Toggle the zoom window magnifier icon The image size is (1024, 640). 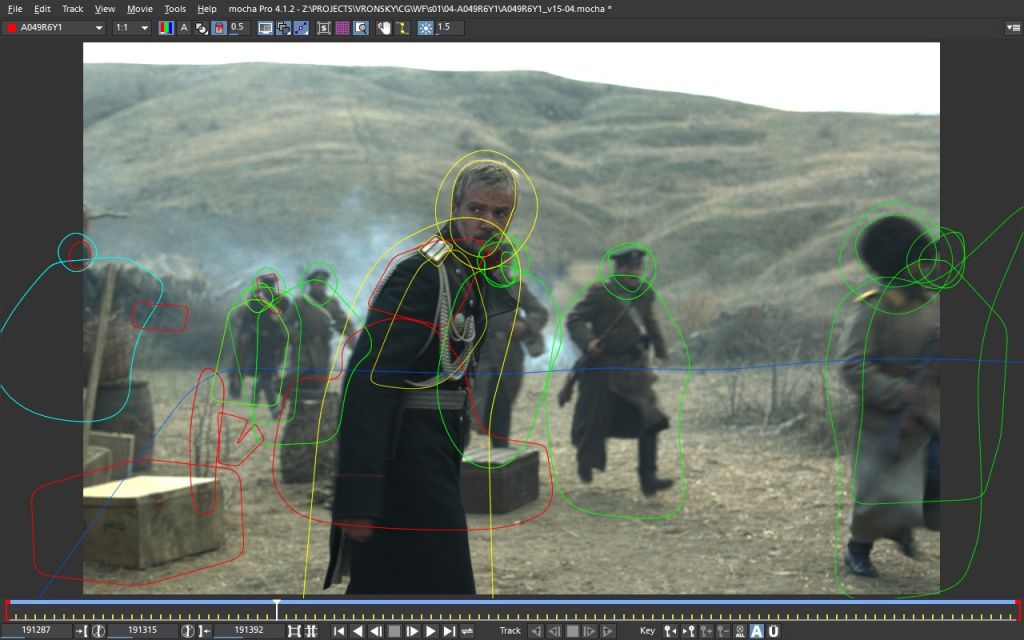point(360,28)
